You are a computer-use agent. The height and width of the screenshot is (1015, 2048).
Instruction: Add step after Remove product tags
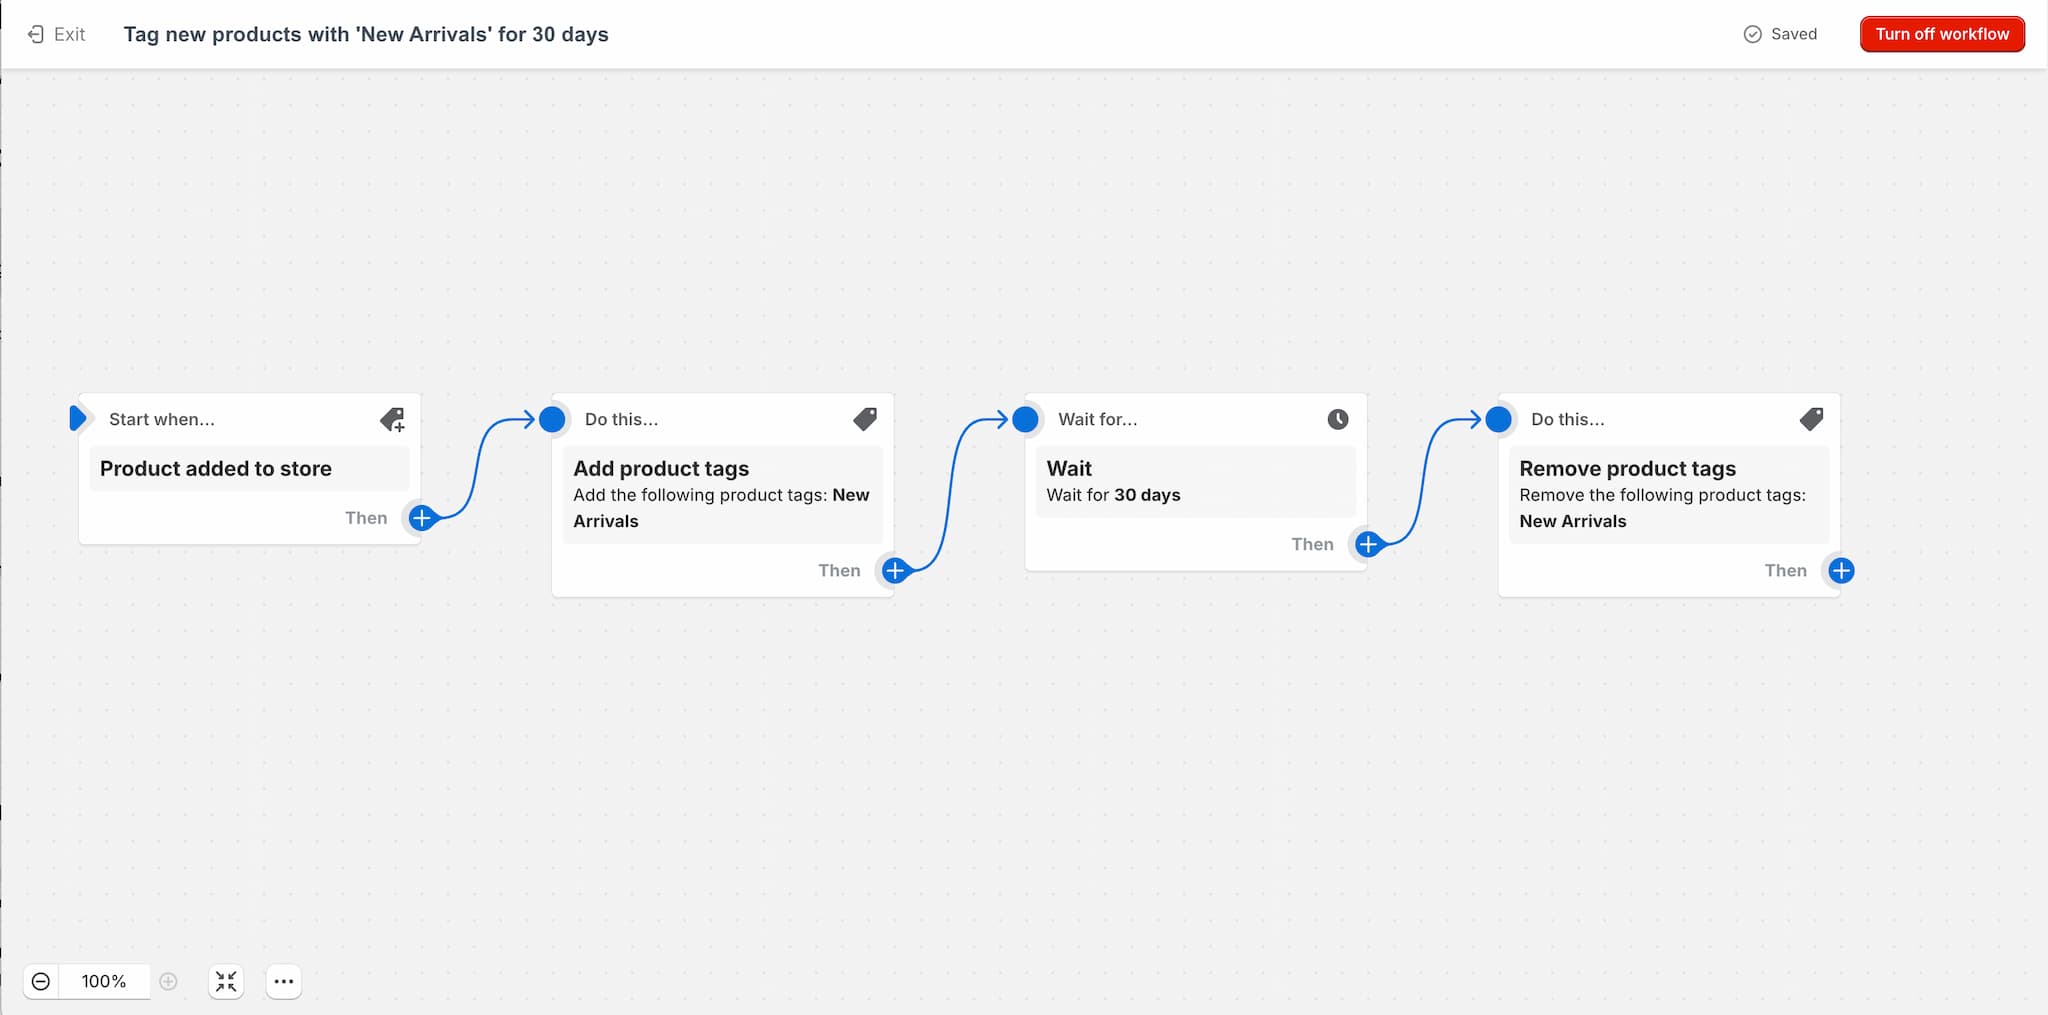[1841, 571]
